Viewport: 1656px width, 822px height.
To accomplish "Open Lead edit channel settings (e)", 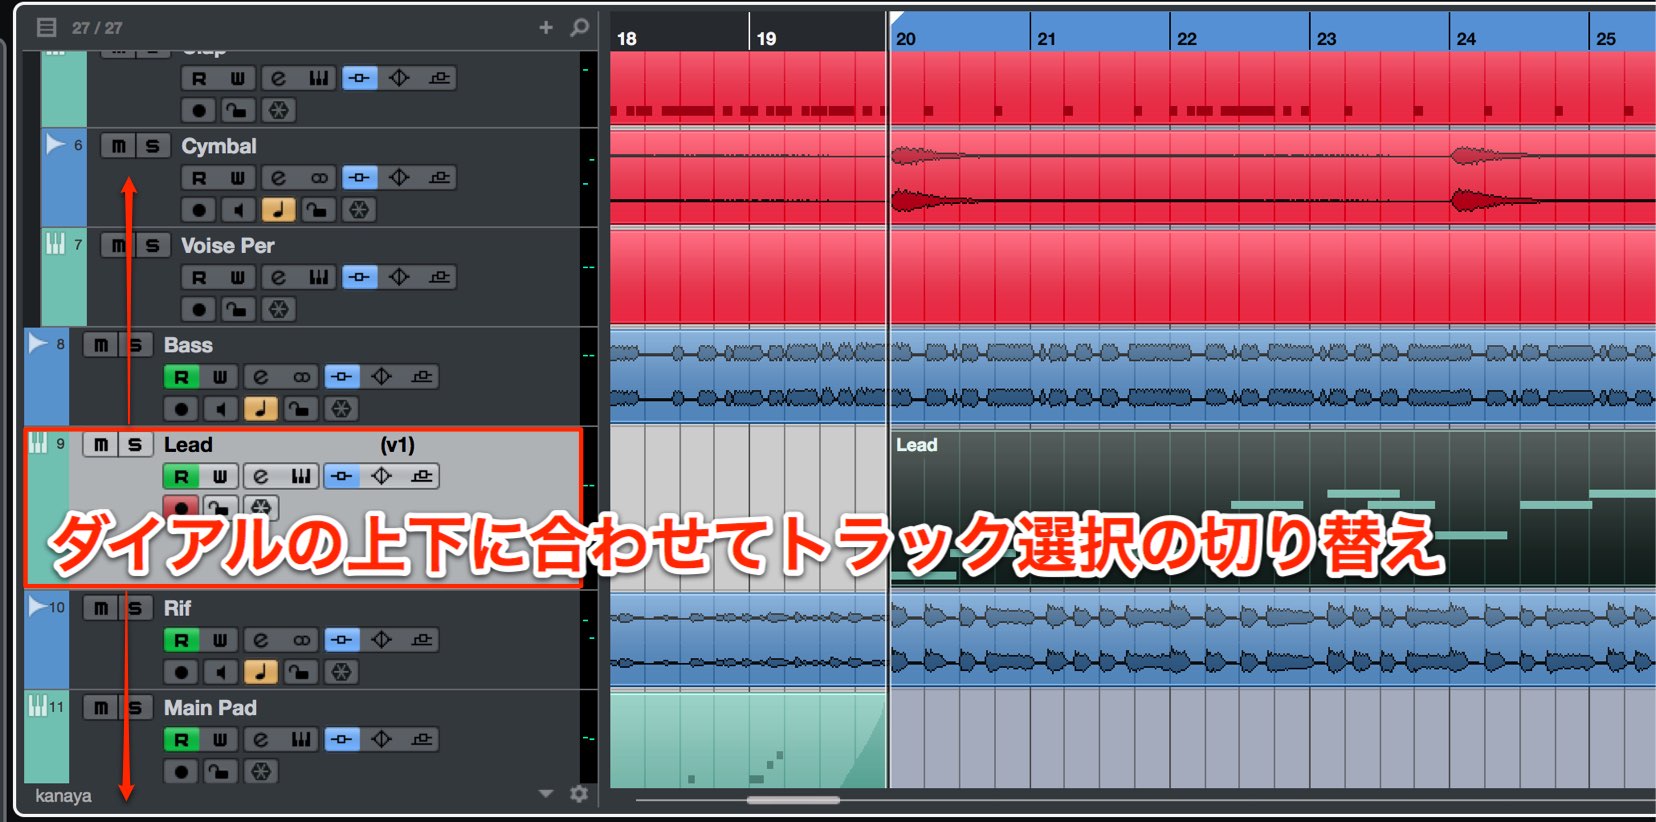I will point(261,476).
